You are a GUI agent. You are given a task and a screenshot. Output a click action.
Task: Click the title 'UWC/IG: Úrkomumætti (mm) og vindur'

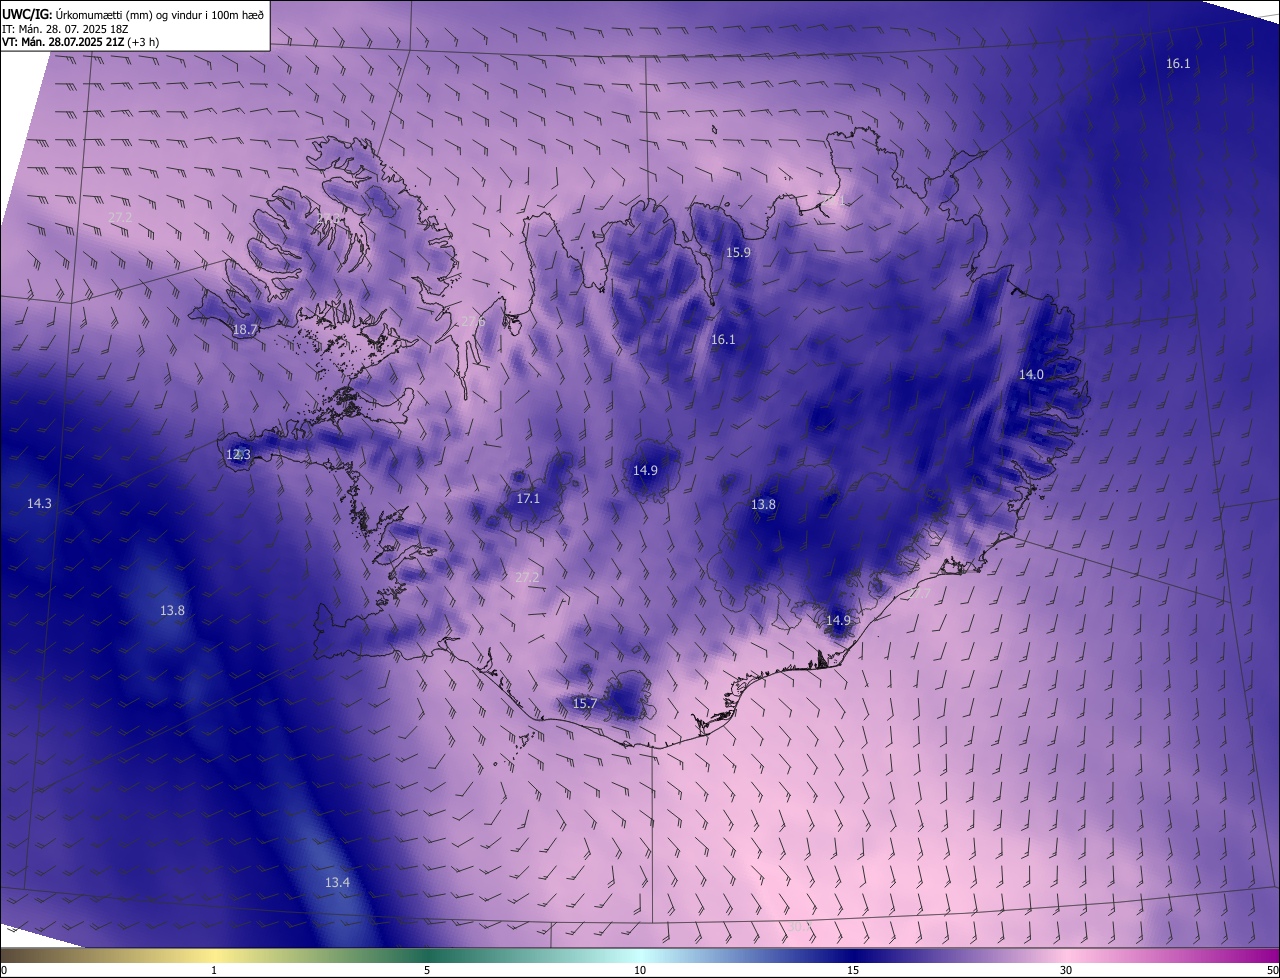point(133,15)
